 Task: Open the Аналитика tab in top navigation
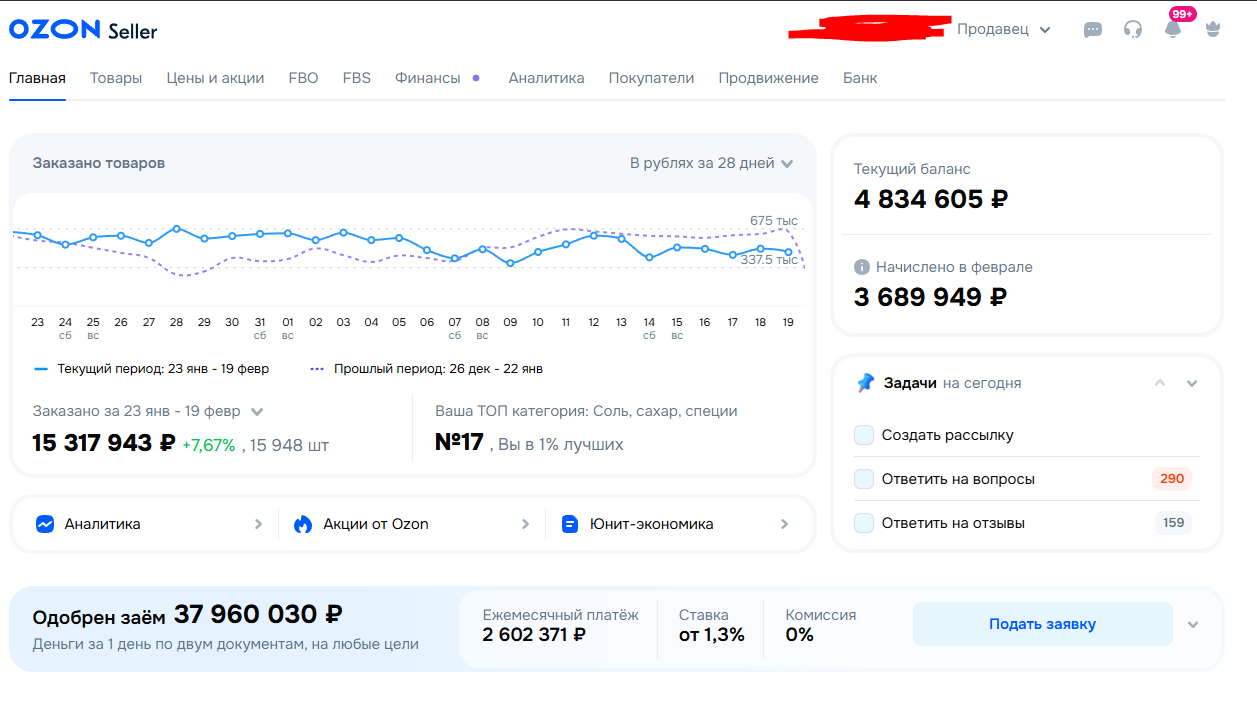pyautogui.click(x=546, y=78)
